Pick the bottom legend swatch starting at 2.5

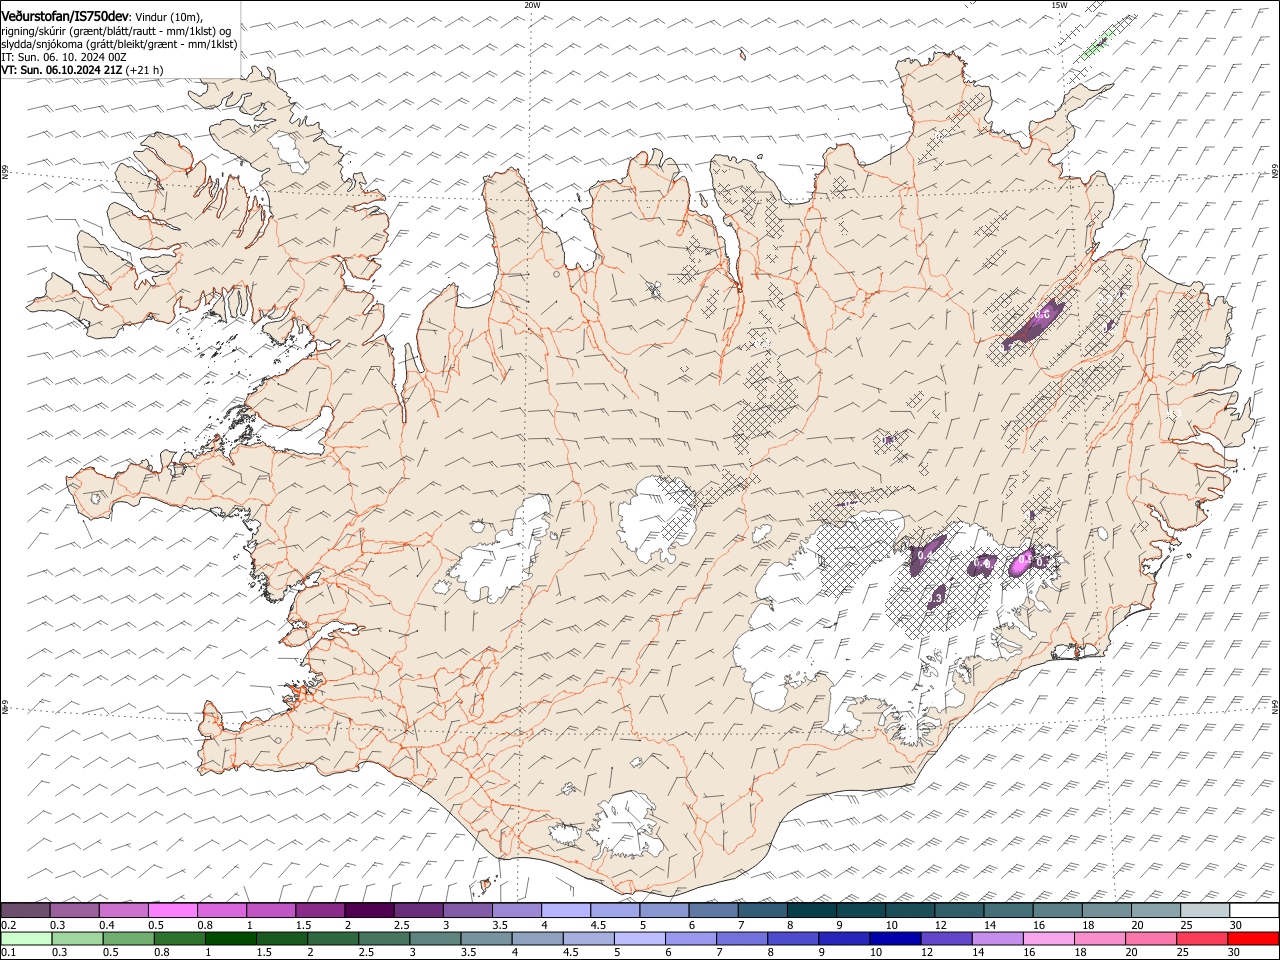pos(384,938)
